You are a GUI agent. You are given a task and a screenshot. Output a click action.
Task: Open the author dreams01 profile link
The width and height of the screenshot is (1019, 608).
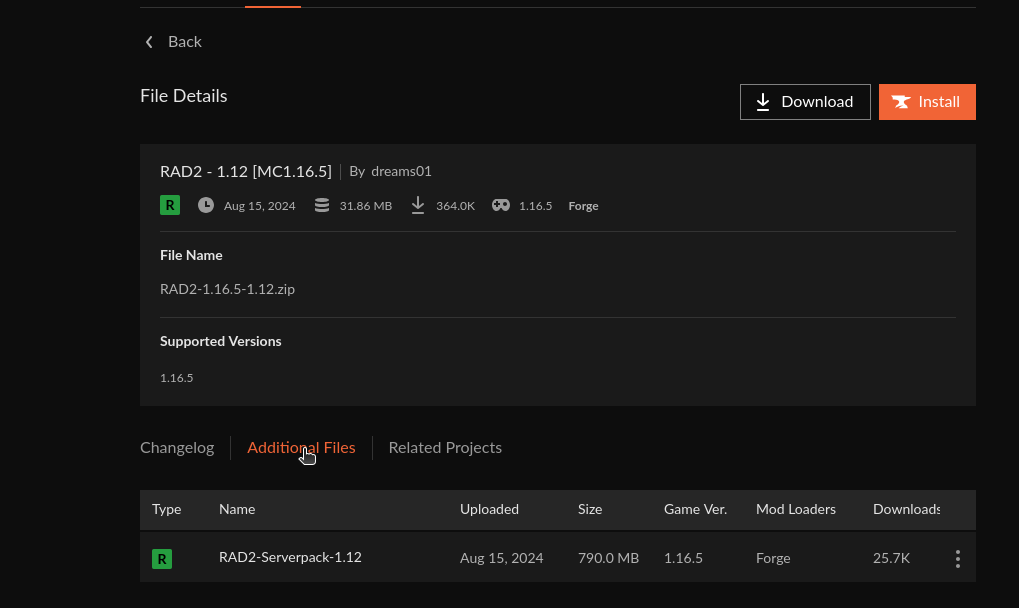(x=401, y=171)
